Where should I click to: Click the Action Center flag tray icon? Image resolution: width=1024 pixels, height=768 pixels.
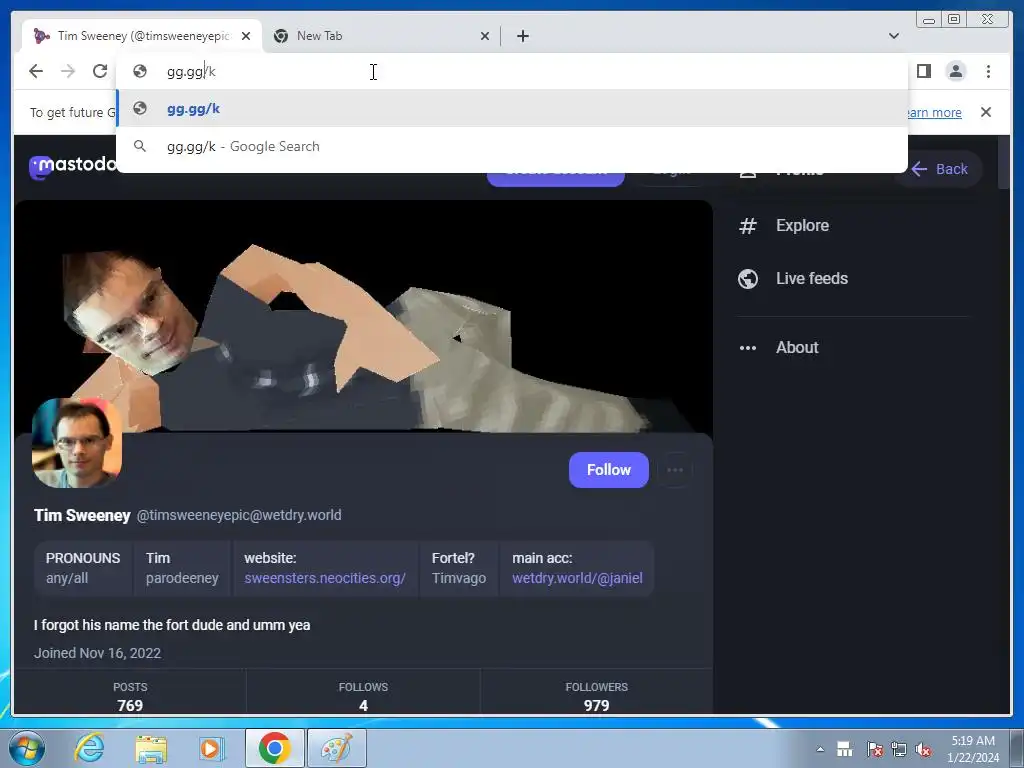(x=874, y=749)
